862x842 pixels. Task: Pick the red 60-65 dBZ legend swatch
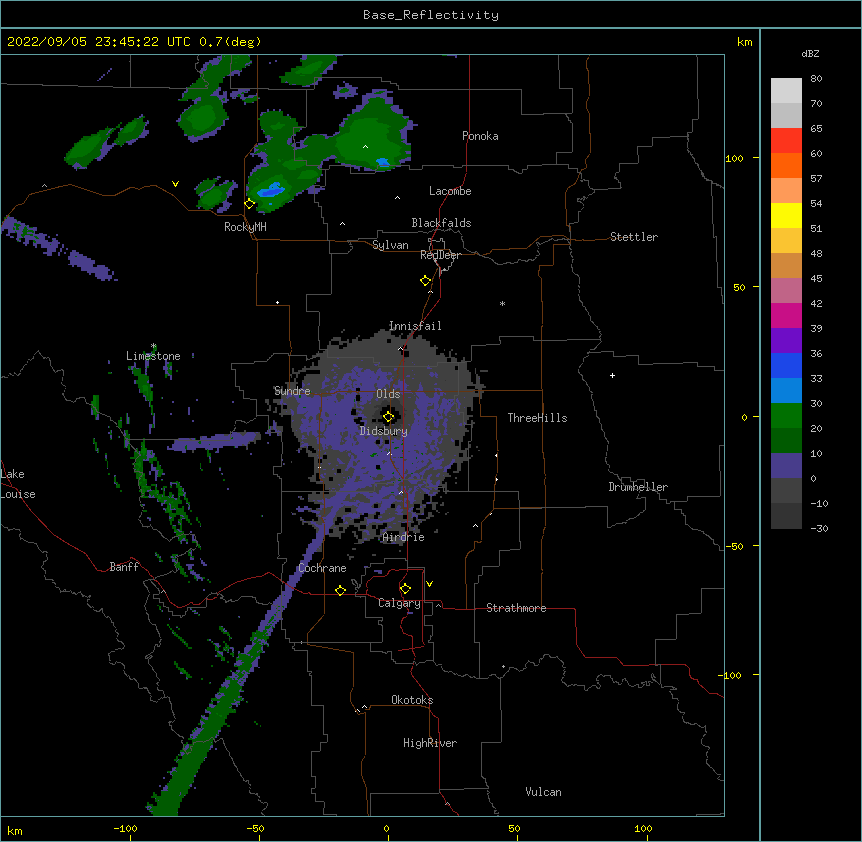tap(786, 140)
